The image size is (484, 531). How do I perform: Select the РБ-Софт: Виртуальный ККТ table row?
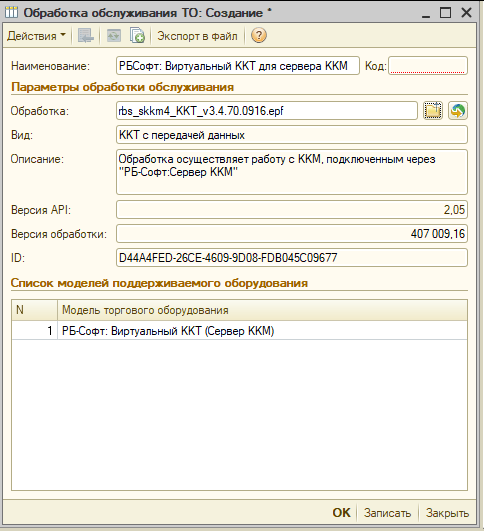point(239,331)
